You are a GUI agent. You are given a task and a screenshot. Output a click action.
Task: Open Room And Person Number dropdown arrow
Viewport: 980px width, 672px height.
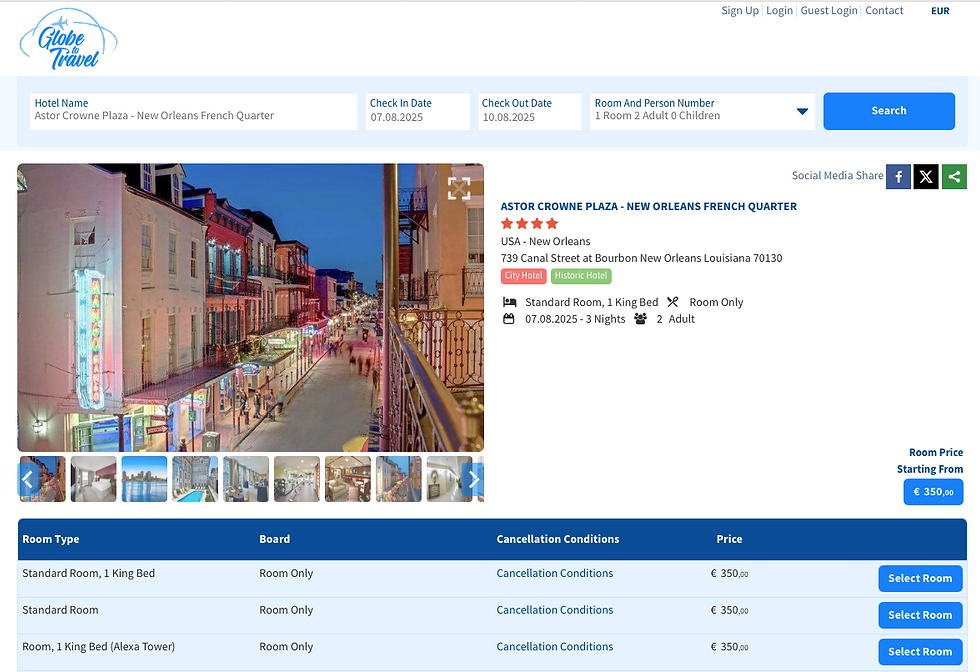coord(802,111)
